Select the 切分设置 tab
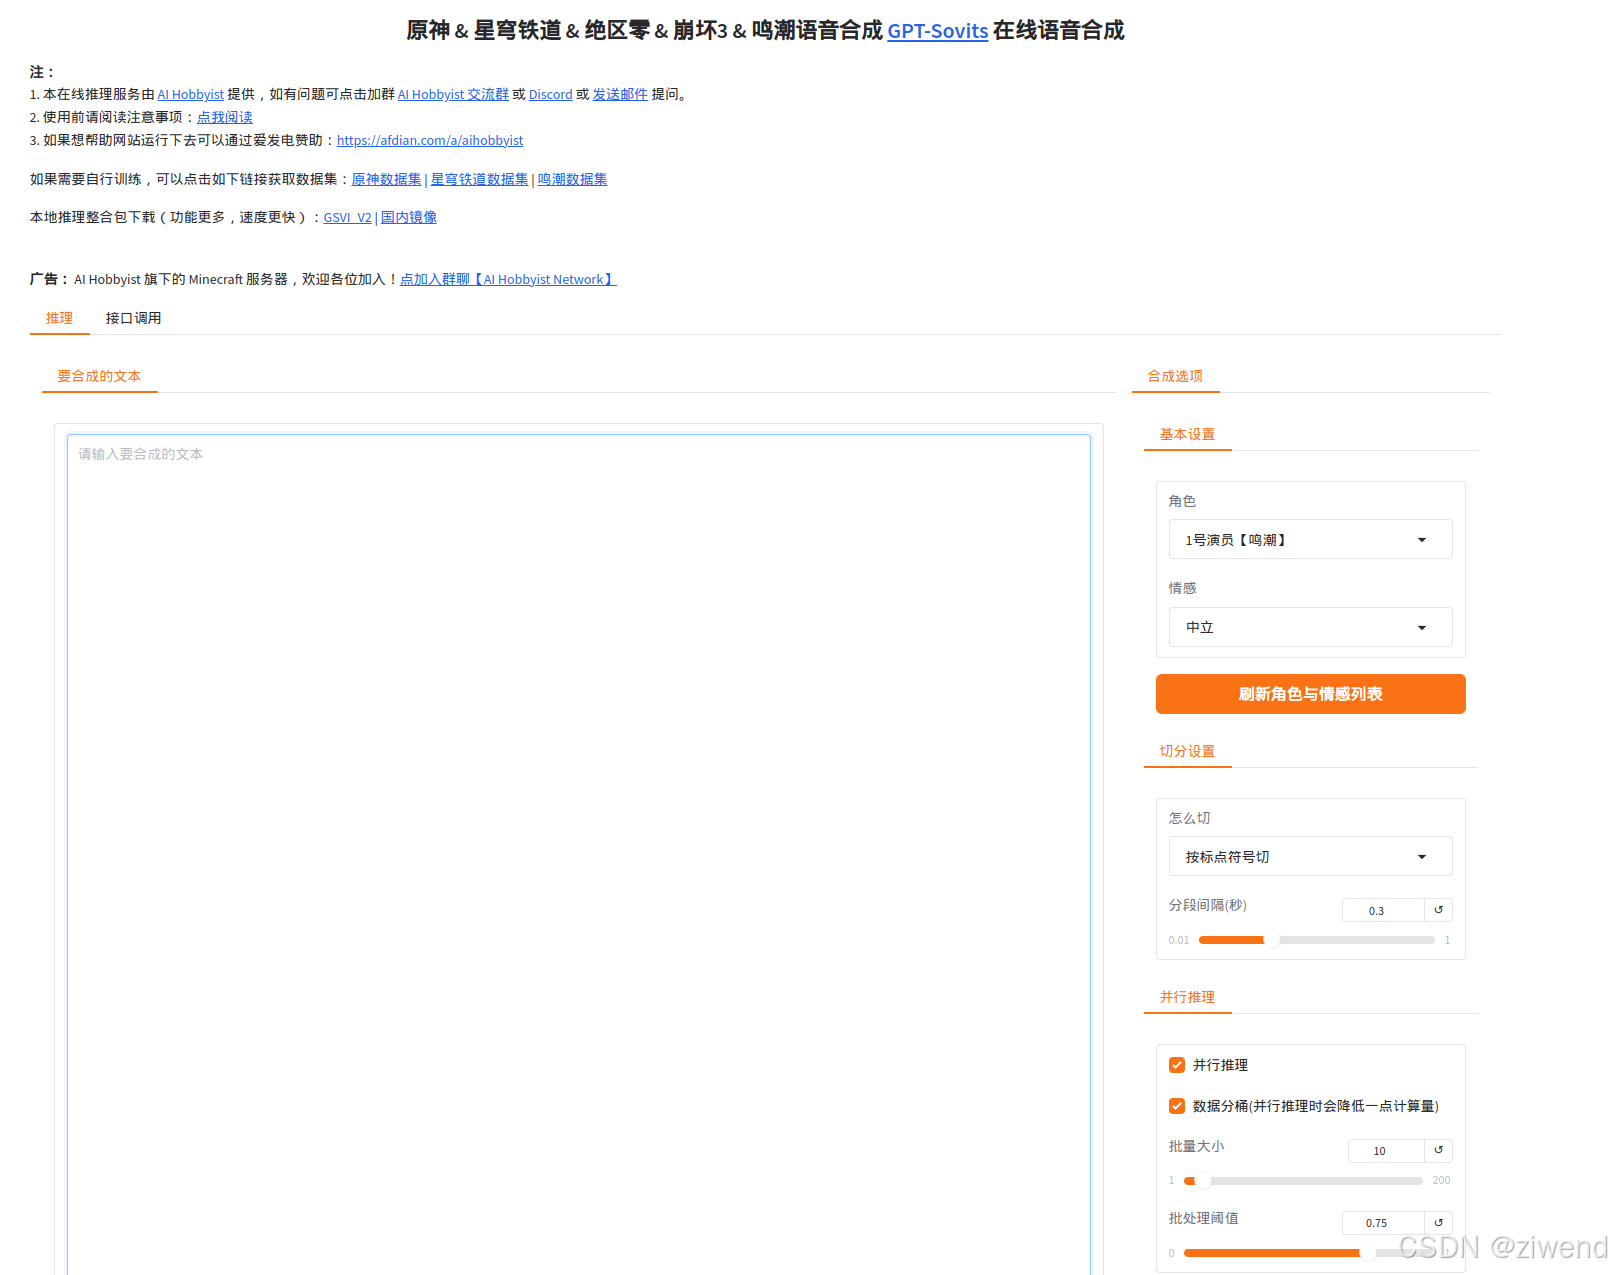Image resolution: width=1612 pixels, height=1275 pixels. point(1187,751)
